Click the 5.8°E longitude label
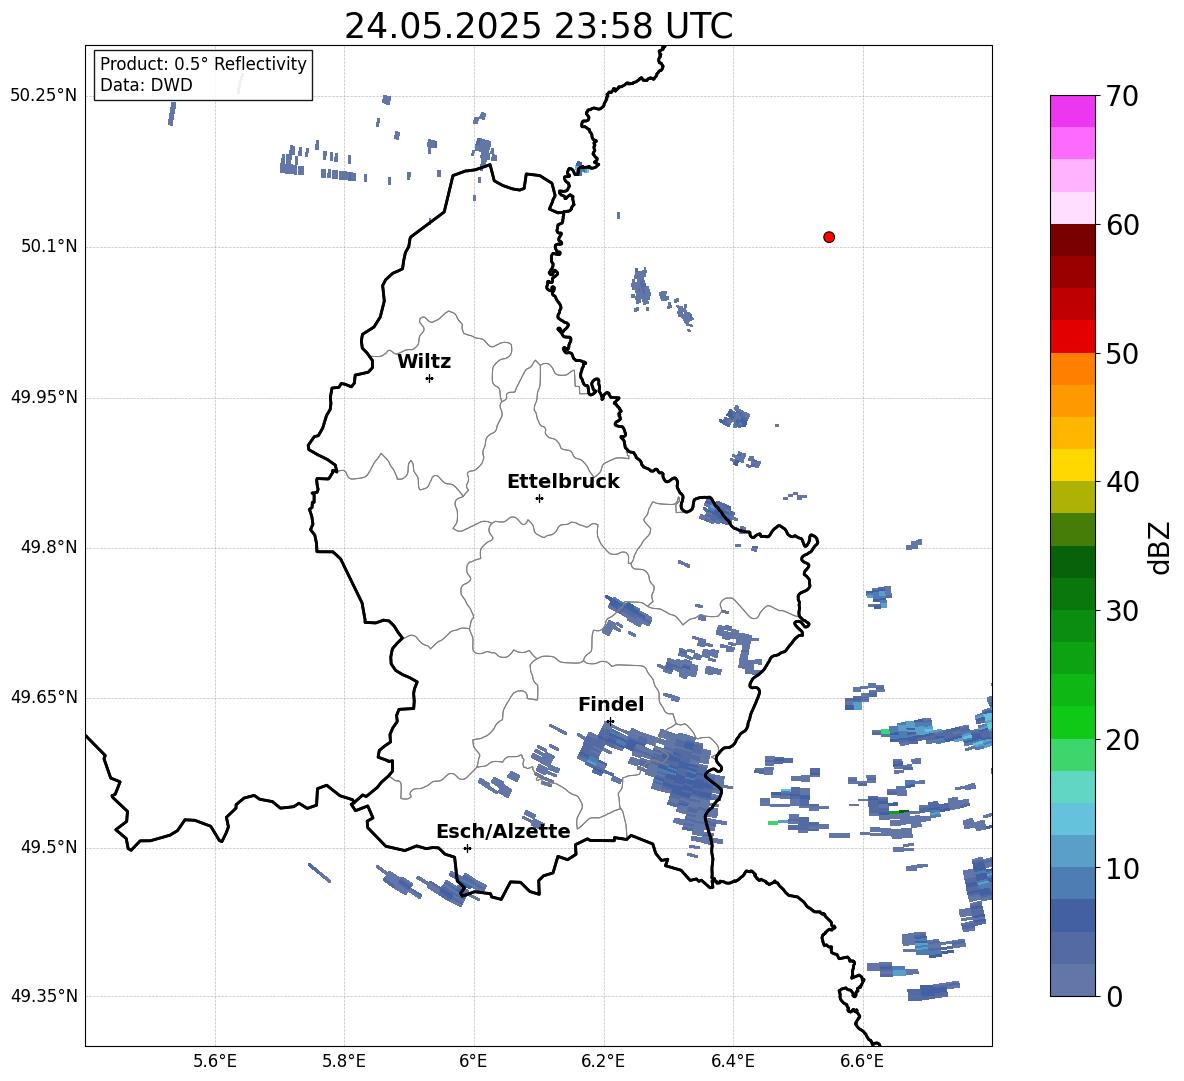Screen dimensions: 1184x1081 (x=344, y=1061)
